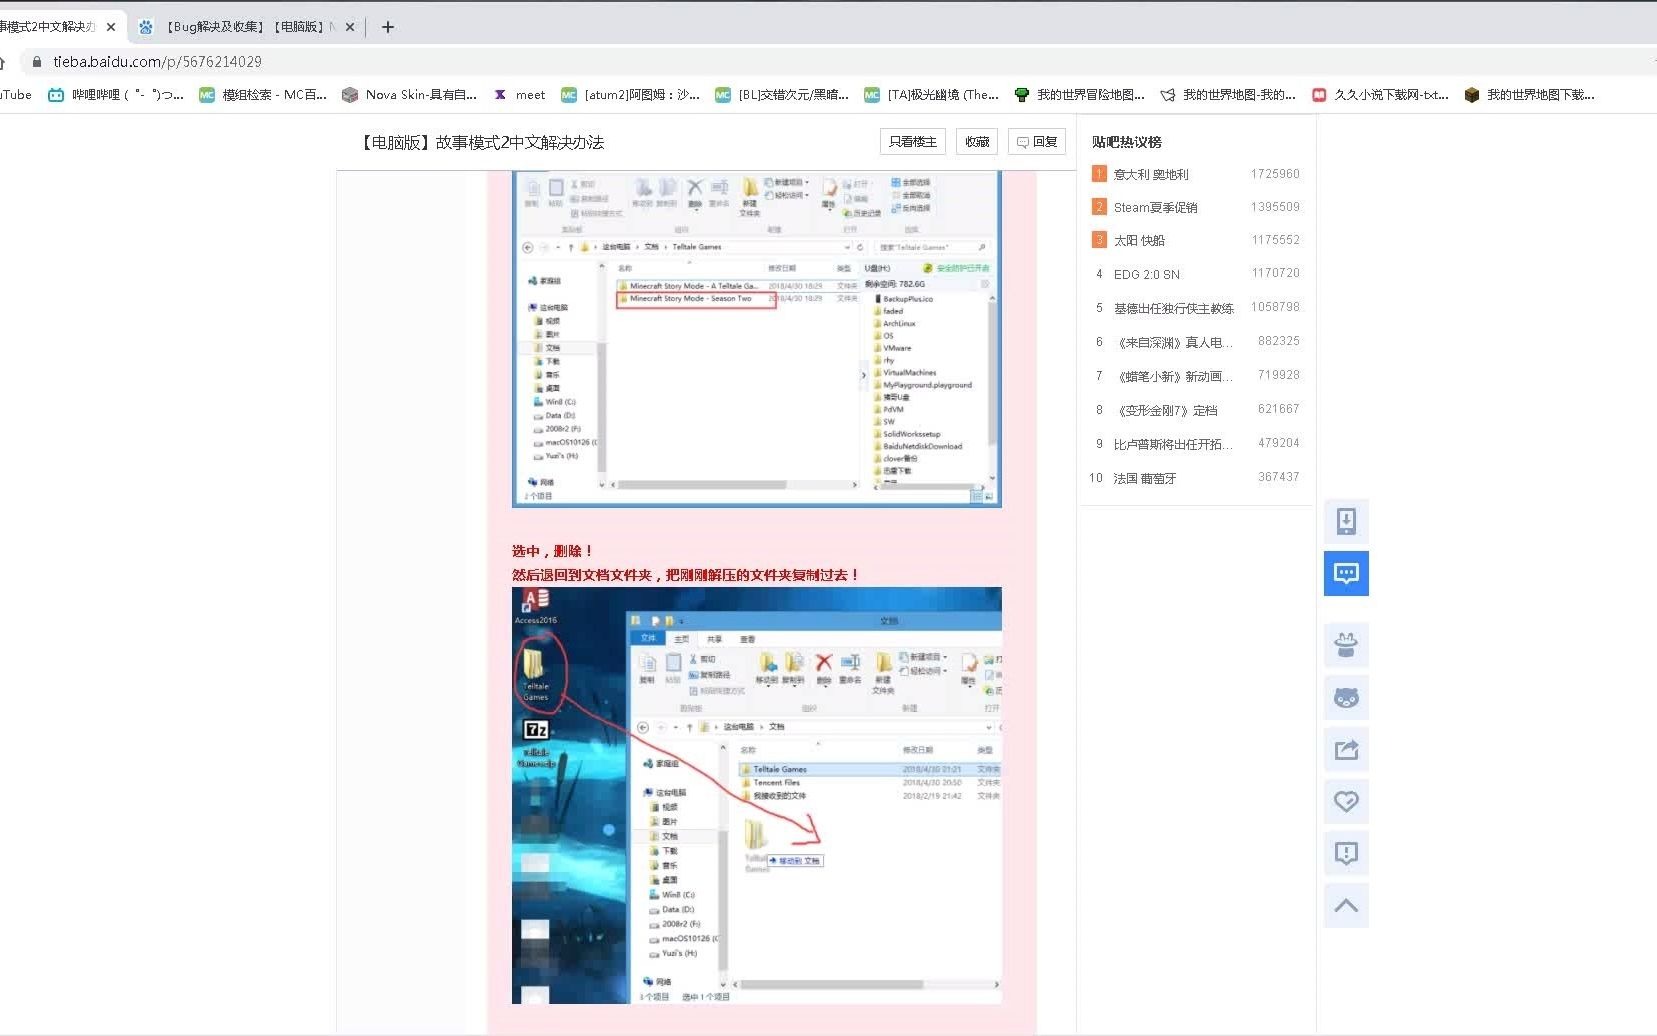Image resolution: width=1657 pixels, height=1036 pixels.
Task: Open the app download sidebar icon
Action: [1346, 521]
